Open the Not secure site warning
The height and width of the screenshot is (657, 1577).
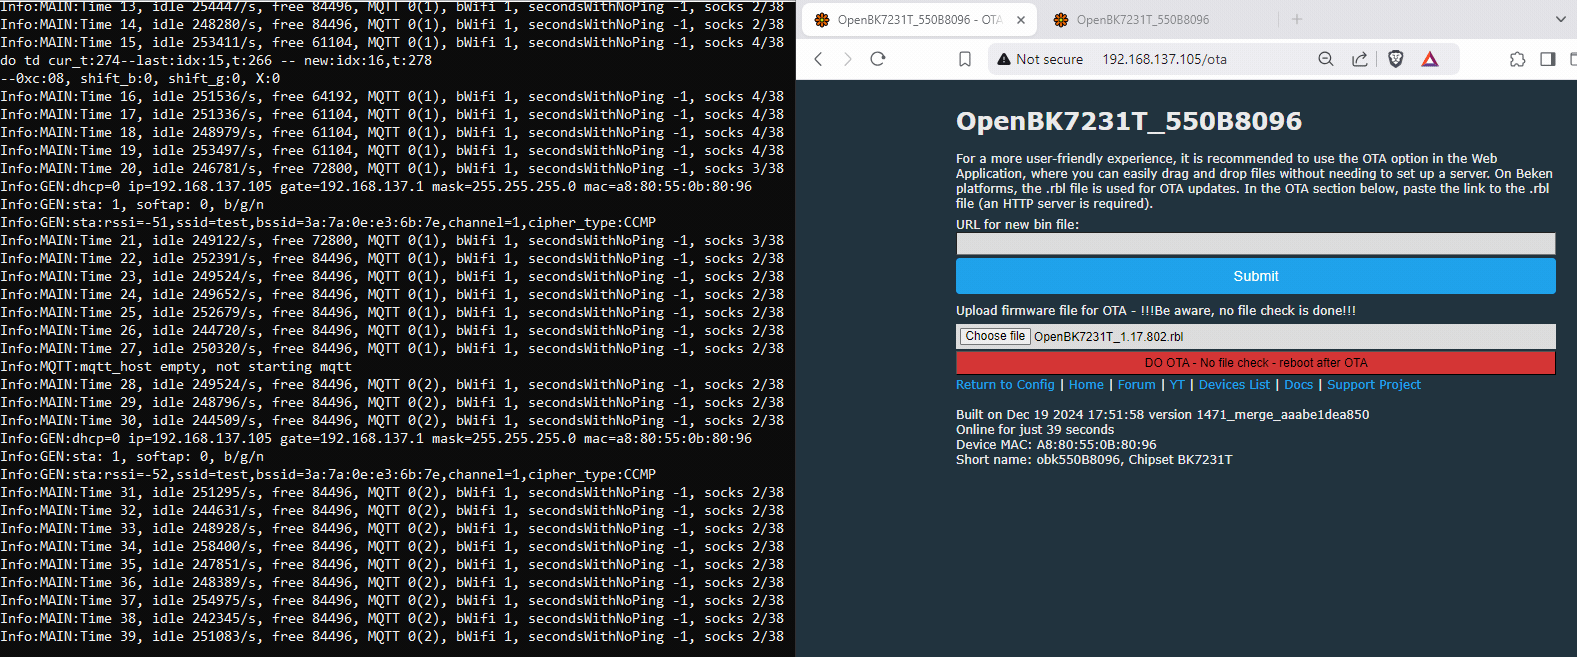click(x=1040, y=59)
